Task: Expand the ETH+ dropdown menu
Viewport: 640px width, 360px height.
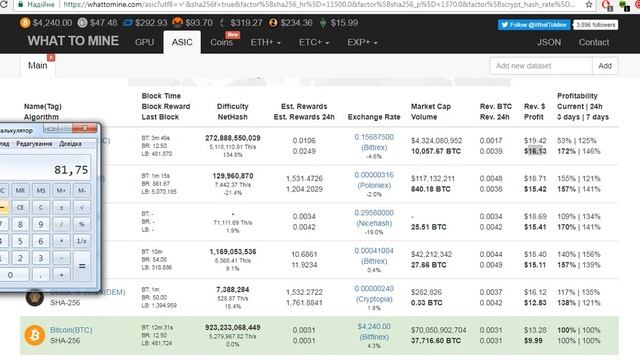Action: (266, 42)
